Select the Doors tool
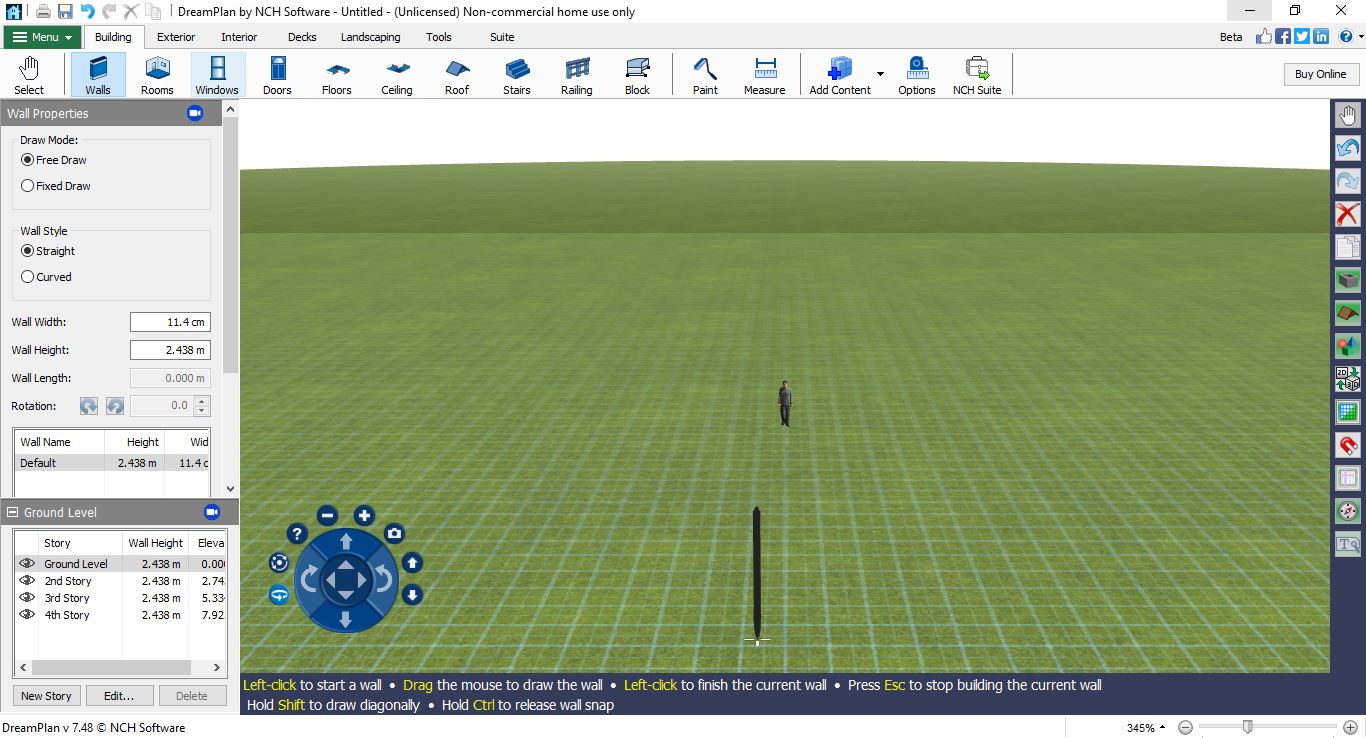 tap(277, 75)
